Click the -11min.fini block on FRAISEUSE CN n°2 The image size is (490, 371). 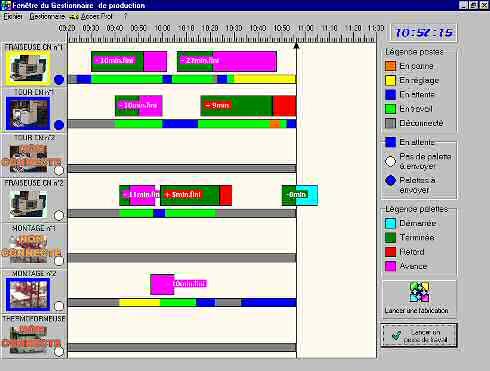click(137, 195)
